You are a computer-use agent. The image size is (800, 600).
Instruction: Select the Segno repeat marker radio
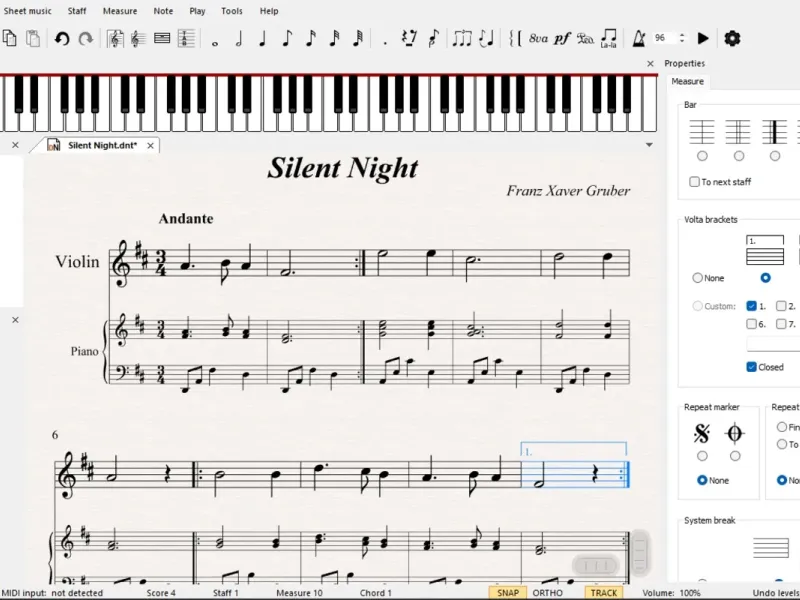pos(702,456)
